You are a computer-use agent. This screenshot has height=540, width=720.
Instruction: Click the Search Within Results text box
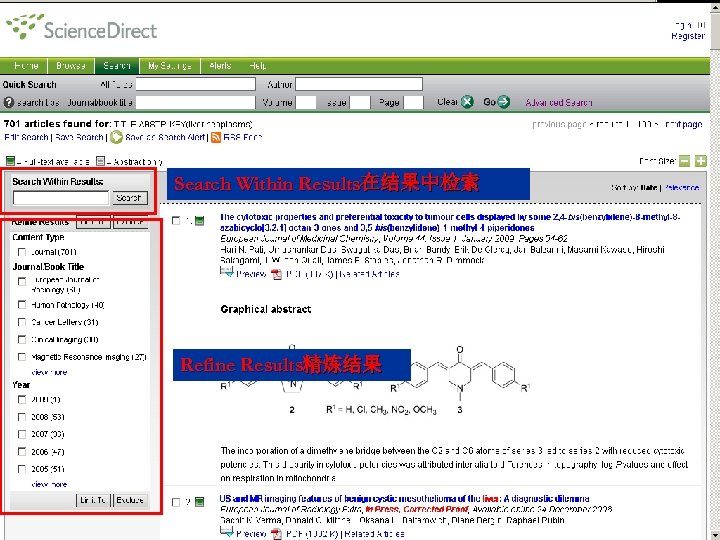[x=61, y=197]
